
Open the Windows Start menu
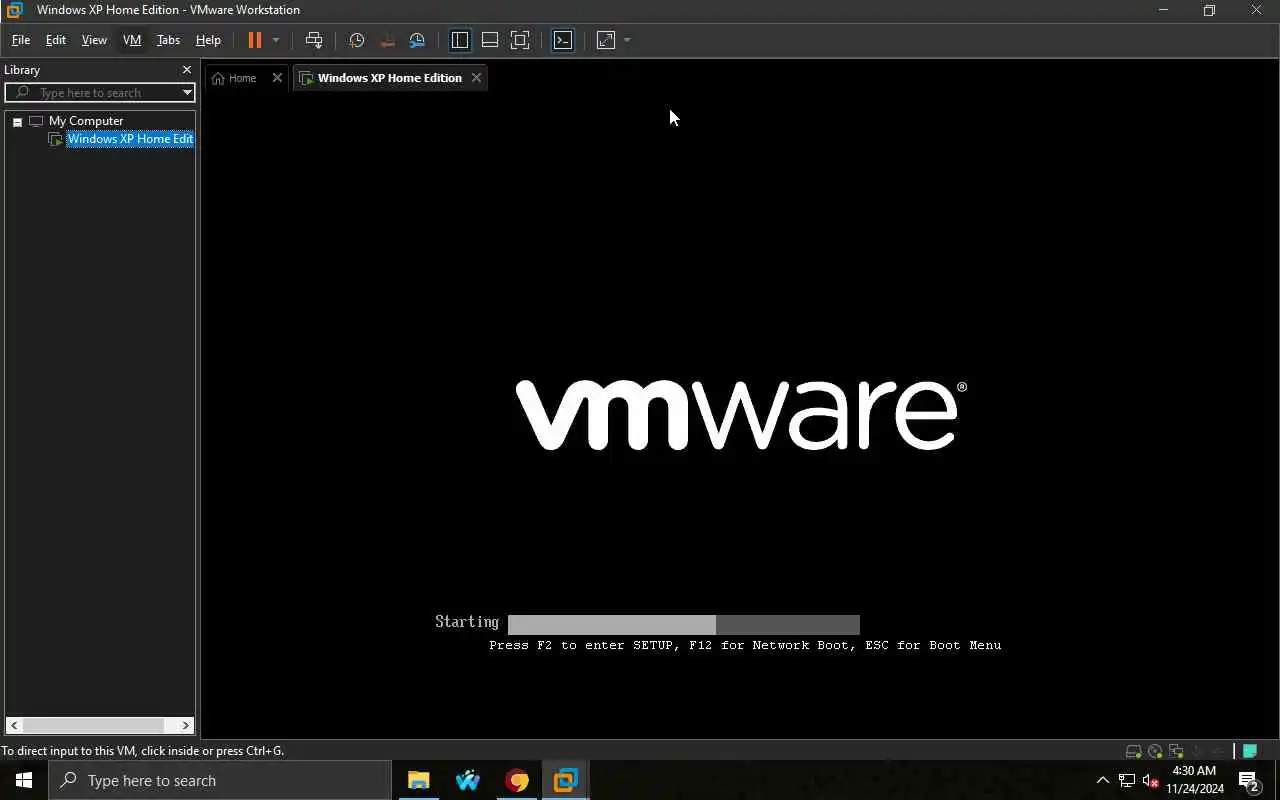click(x=24, y=780)
